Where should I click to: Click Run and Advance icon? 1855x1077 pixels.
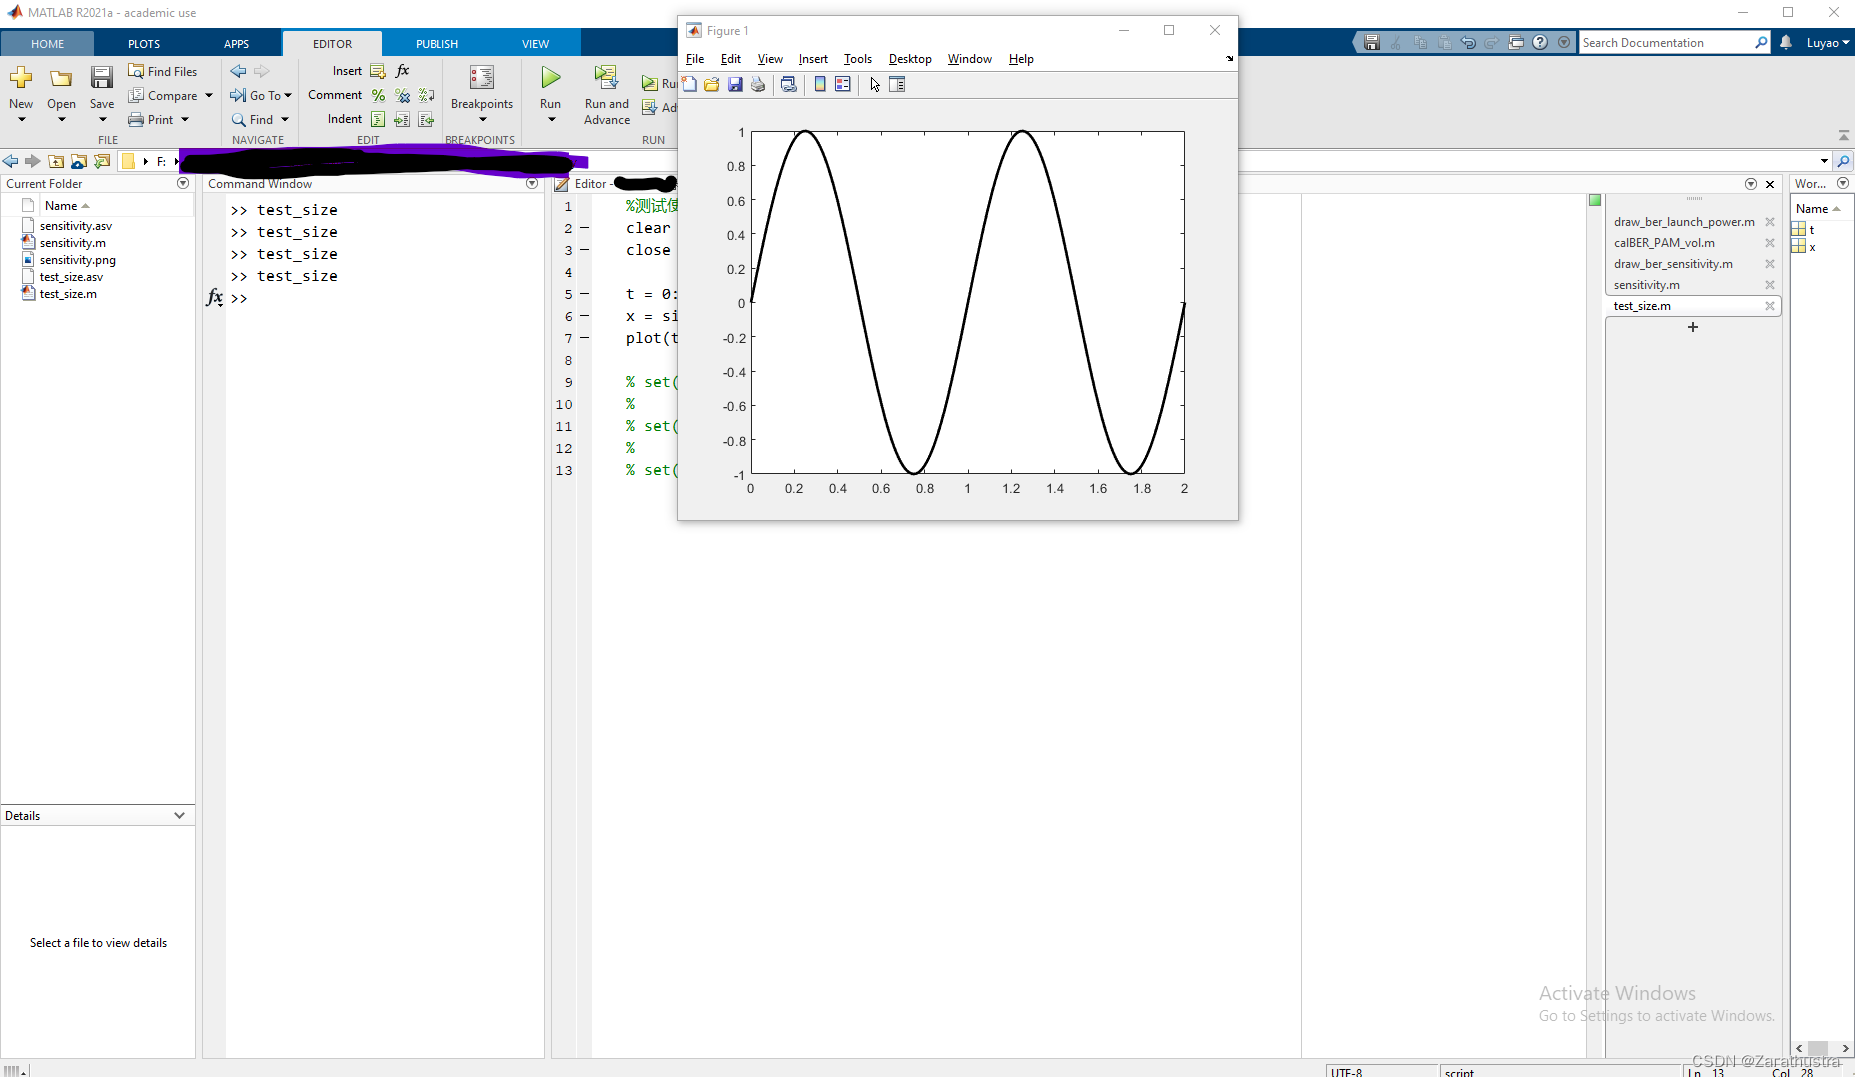pos(606,78)
